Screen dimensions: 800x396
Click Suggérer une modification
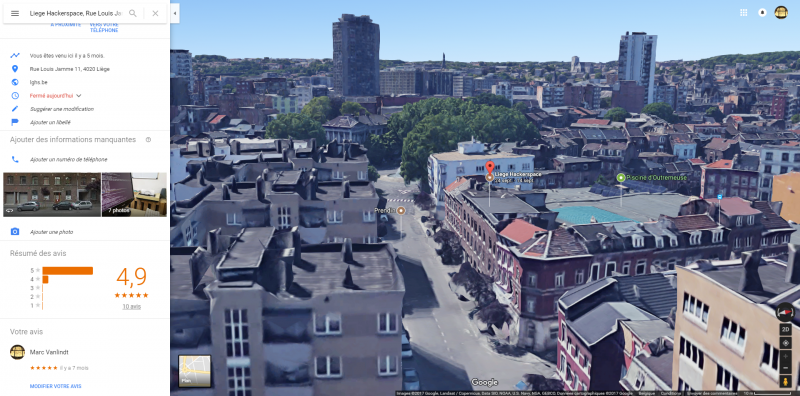(62, 109)
